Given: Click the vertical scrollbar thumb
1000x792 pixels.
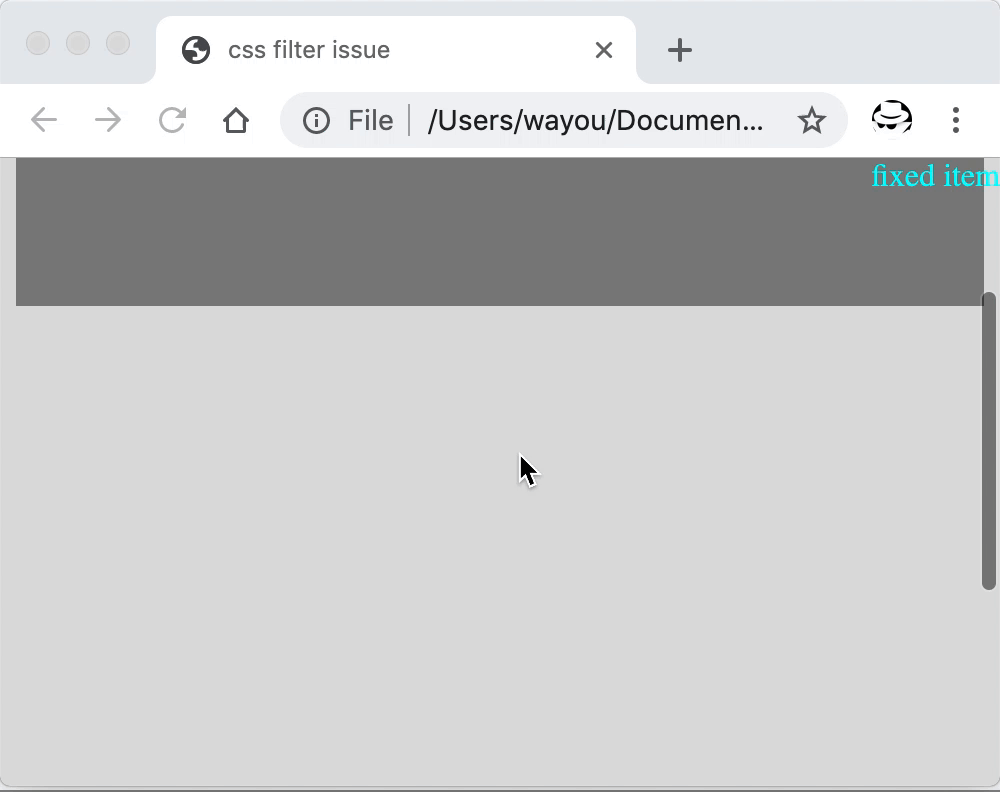Looking at the screenshot, I should click(989, 441).
